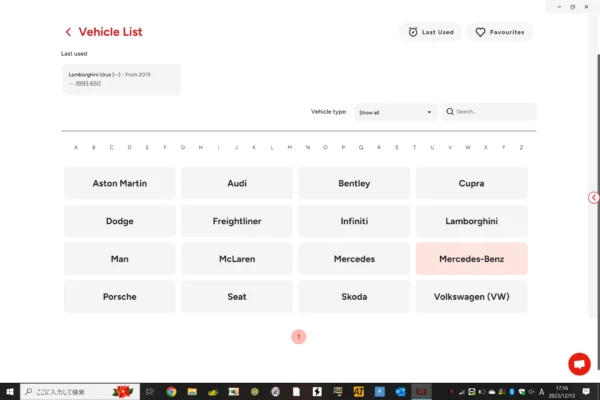600x400 pixels.
Task: Launch Google Chrome from the taskbar
Action: coord(171,392)
